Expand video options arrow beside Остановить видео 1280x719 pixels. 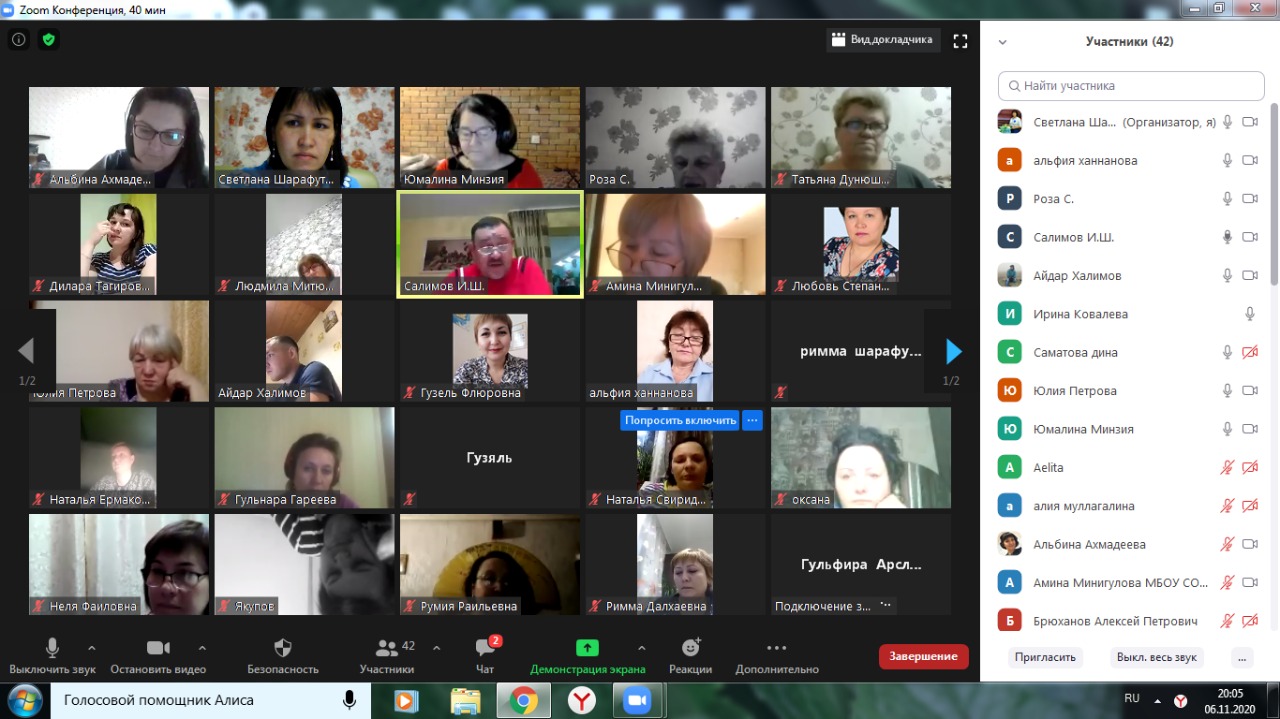coord(202,647)
